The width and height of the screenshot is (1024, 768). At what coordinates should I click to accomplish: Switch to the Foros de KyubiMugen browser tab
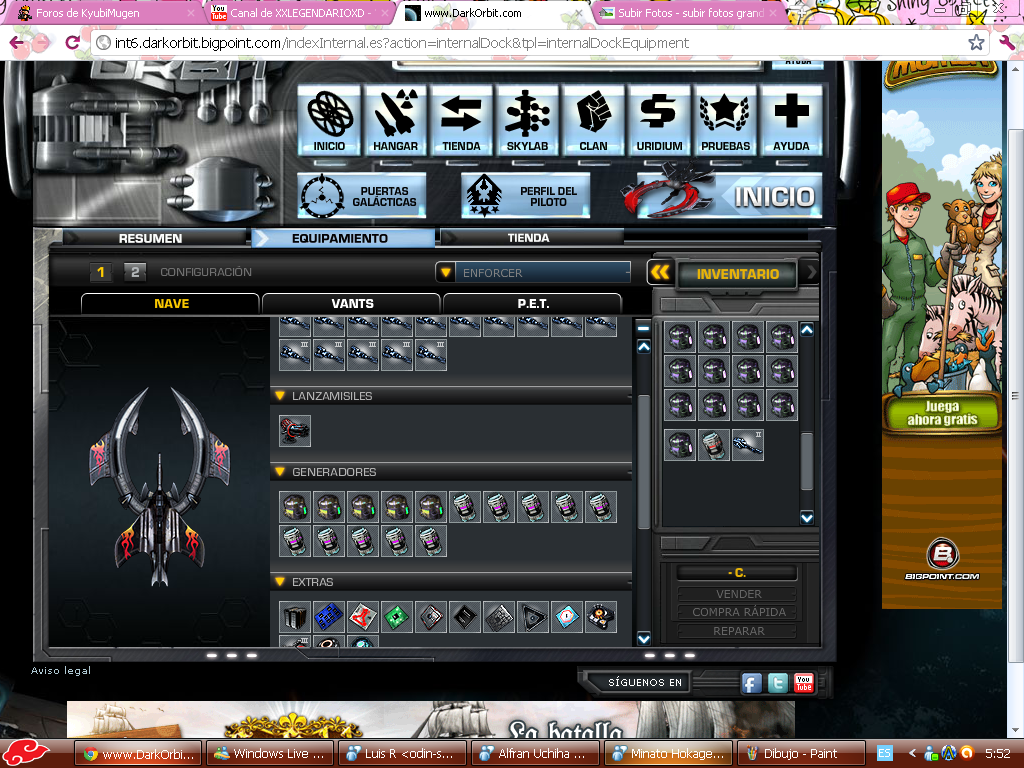tap(104, 13)
